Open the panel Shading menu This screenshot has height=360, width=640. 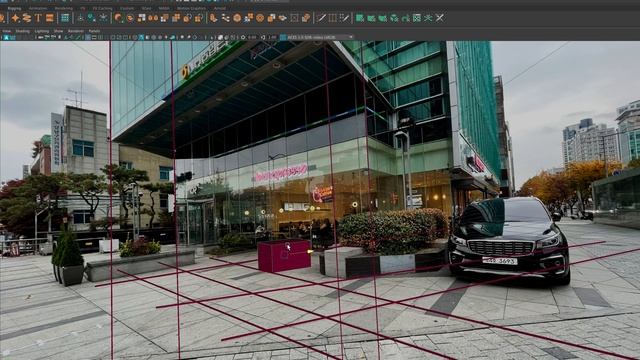(22, 31)
